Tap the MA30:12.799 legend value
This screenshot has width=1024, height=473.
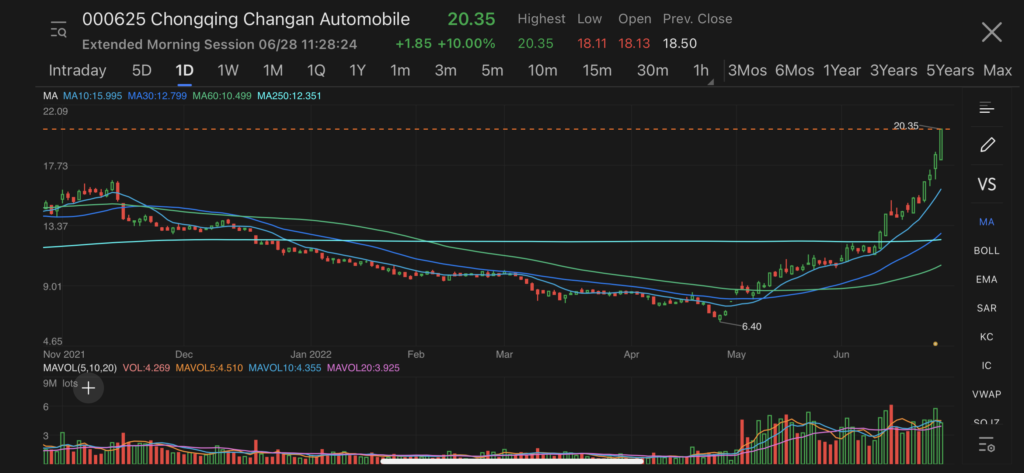coord(157,96)
